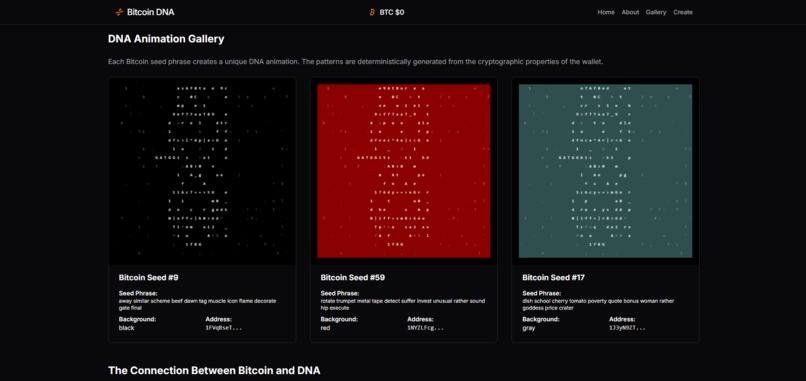Go to the Home page

(606, 12)
